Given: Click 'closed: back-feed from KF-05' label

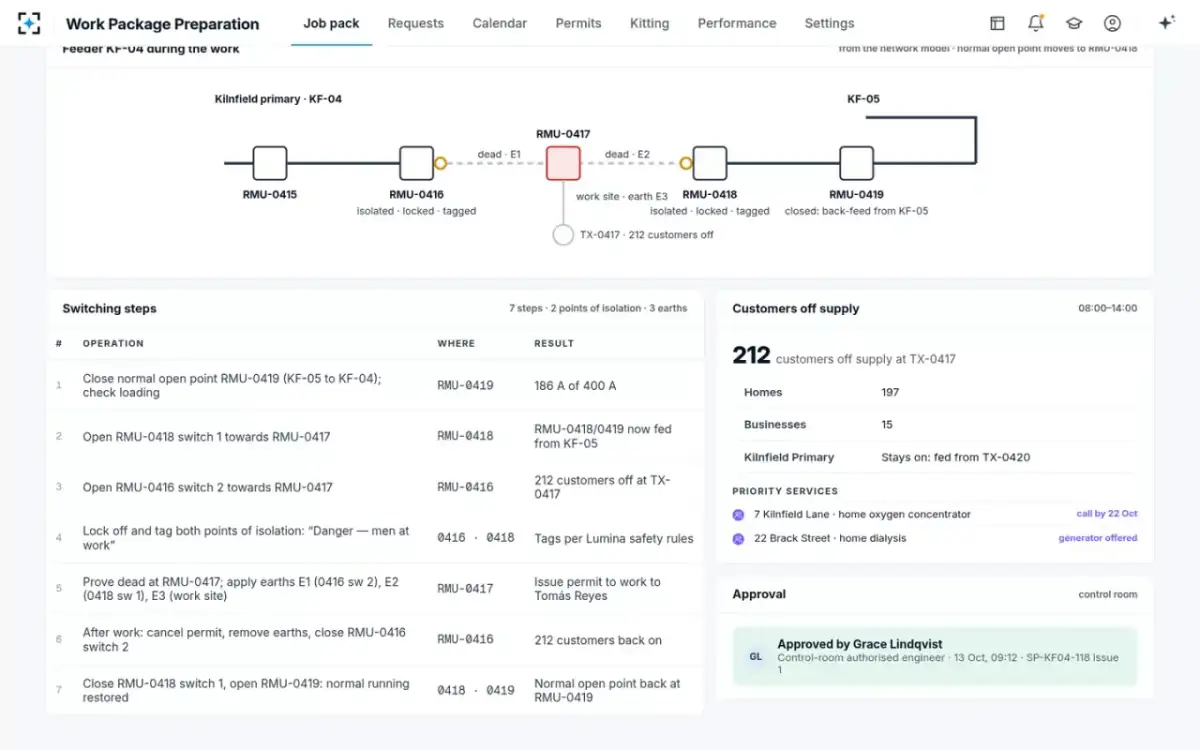Looking at the screenshot, I should tap(856, 211).
